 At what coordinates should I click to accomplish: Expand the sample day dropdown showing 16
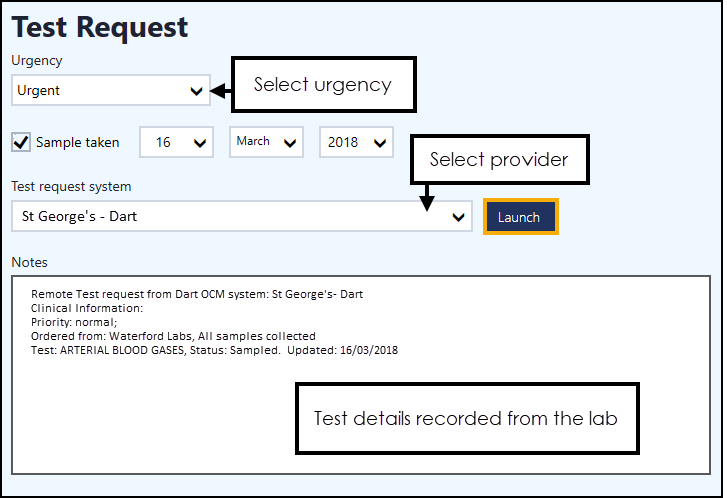176,142
